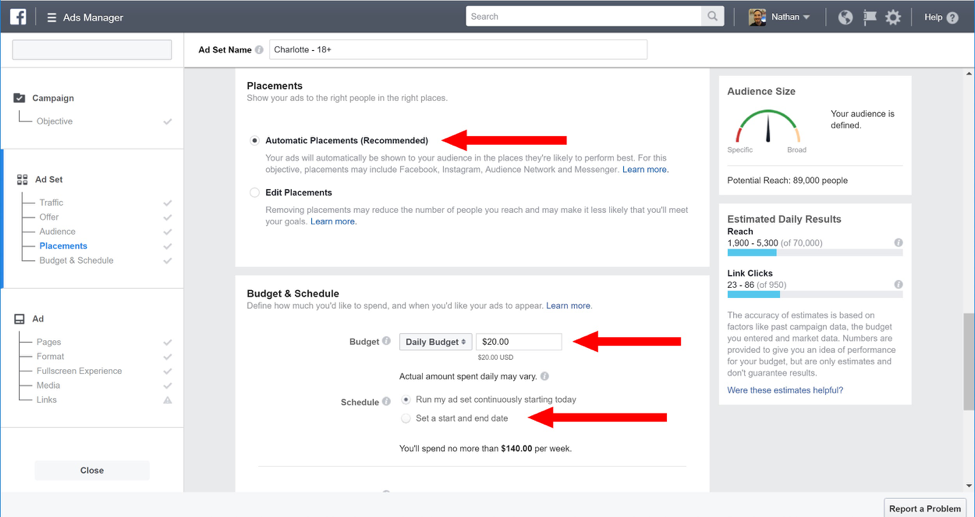The height and width of the screenshot is (517, 975).
Task: Click the Ad Set Name text field
Action: pyautogui.click(x=458, y=50)
